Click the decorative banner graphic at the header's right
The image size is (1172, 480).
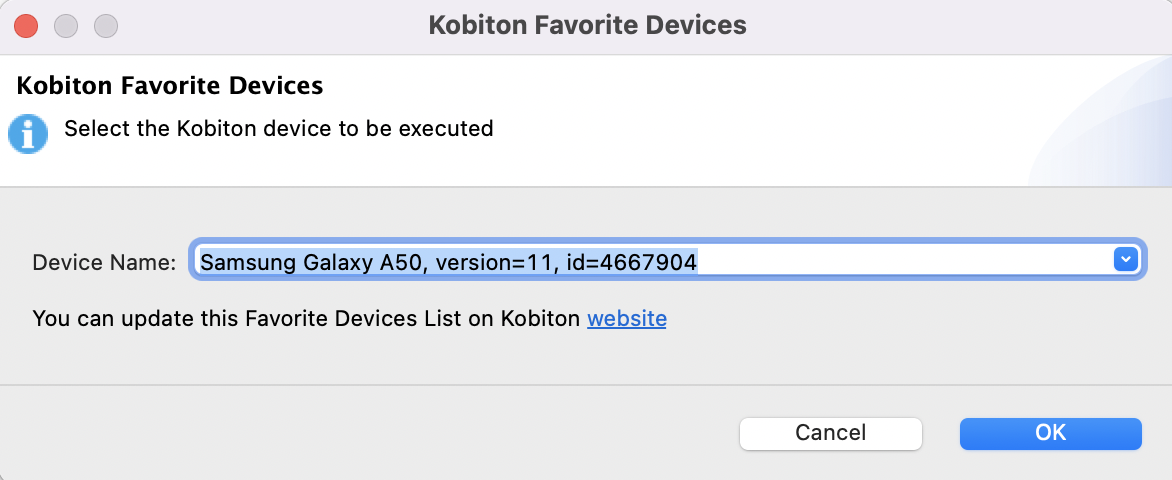coord(1110,130)
